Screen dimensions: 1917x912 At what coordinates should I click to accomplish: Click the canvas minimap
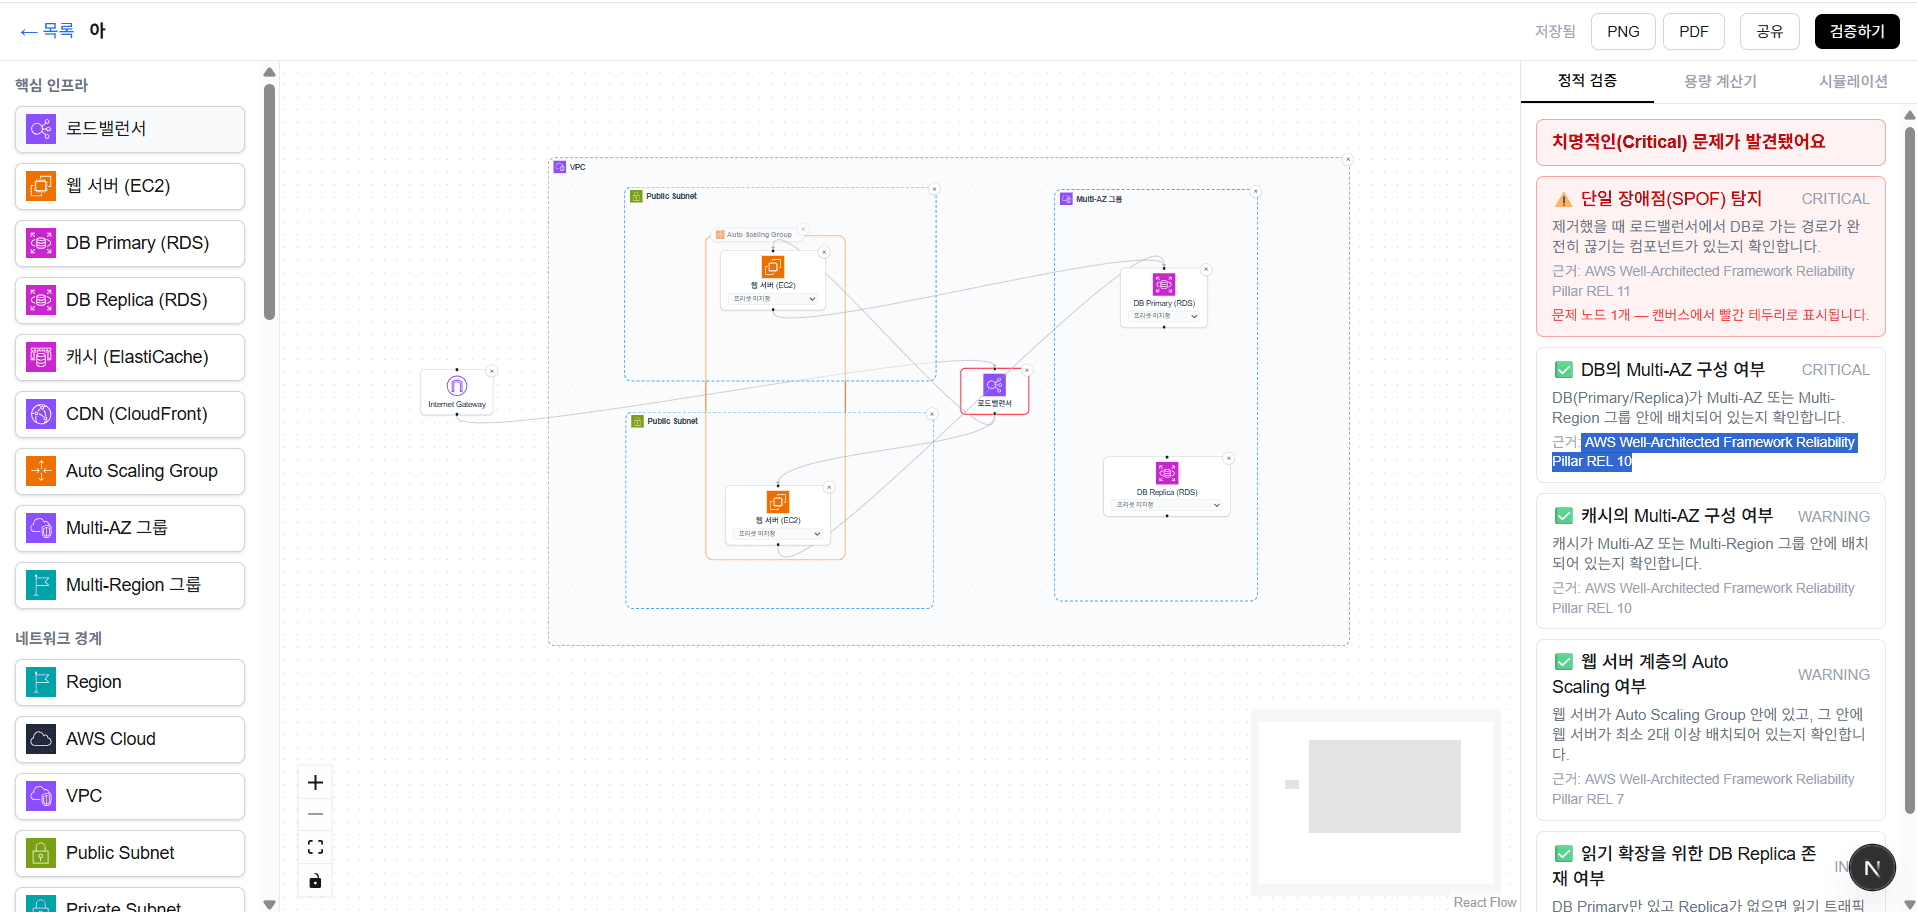pos(1376,801)
